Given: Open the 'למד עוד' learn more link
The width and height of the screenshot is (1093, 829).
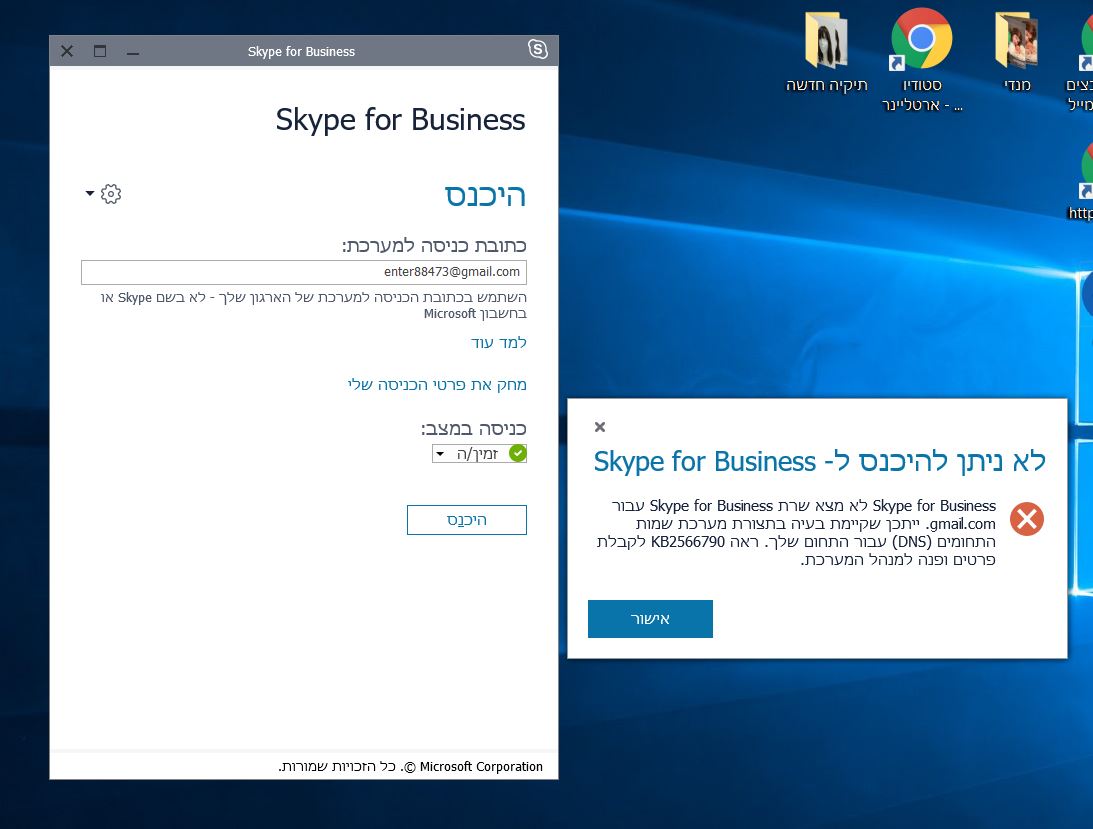Looking at the screenshot, I should [498, 342].
